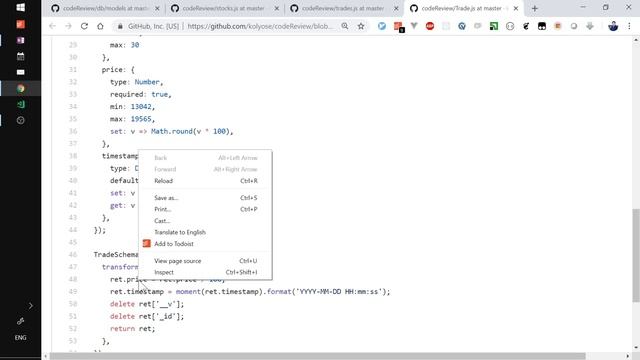Click line number 49 in code

click(x=73, y=291)
